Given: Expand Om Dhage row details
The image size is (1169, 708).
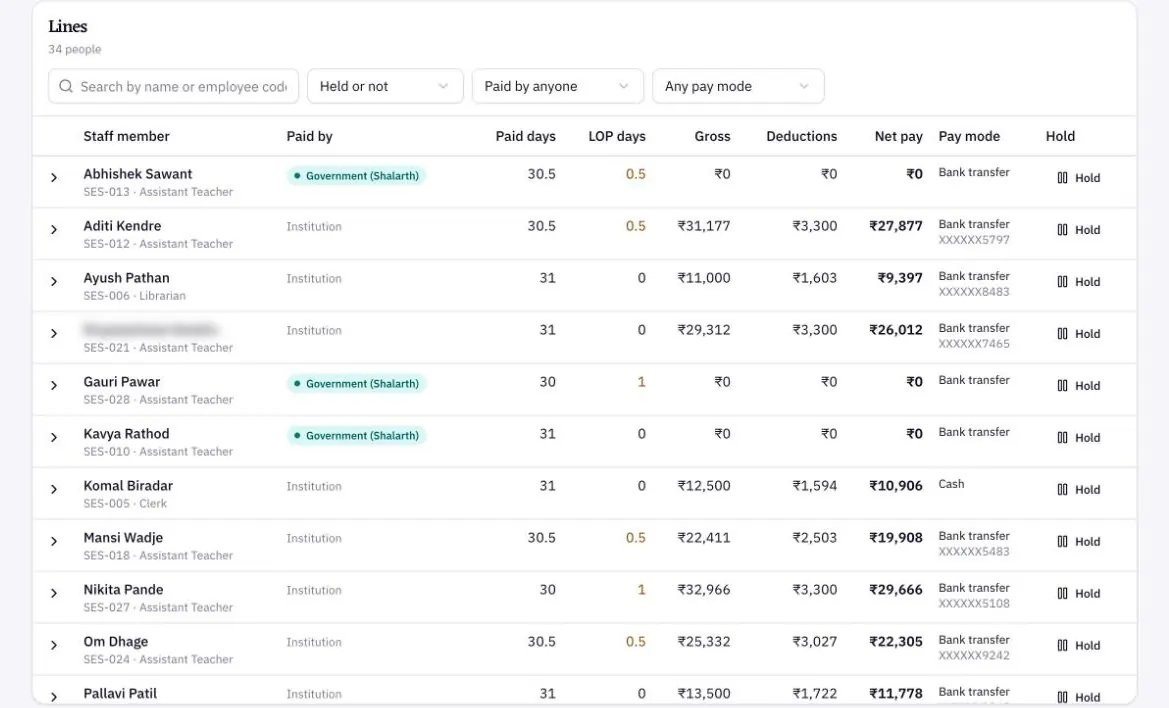Looking at the screenshot, I should (x=54, y=645).
